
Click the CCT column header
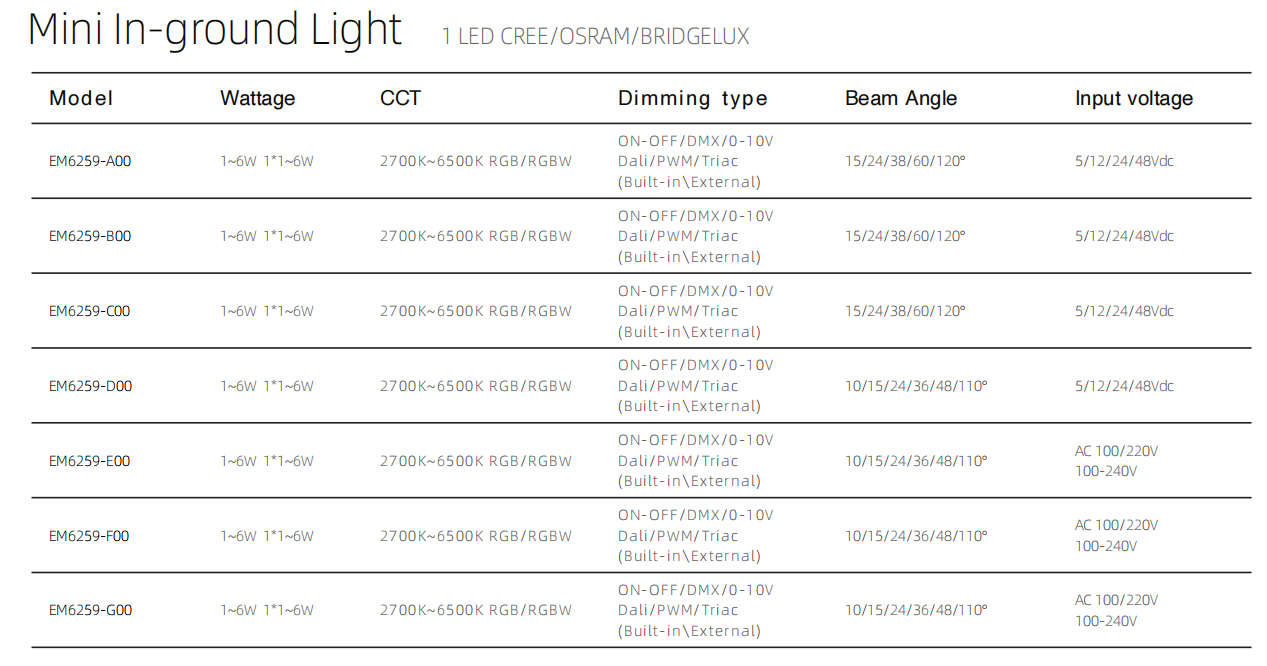(x=400, y=98)
